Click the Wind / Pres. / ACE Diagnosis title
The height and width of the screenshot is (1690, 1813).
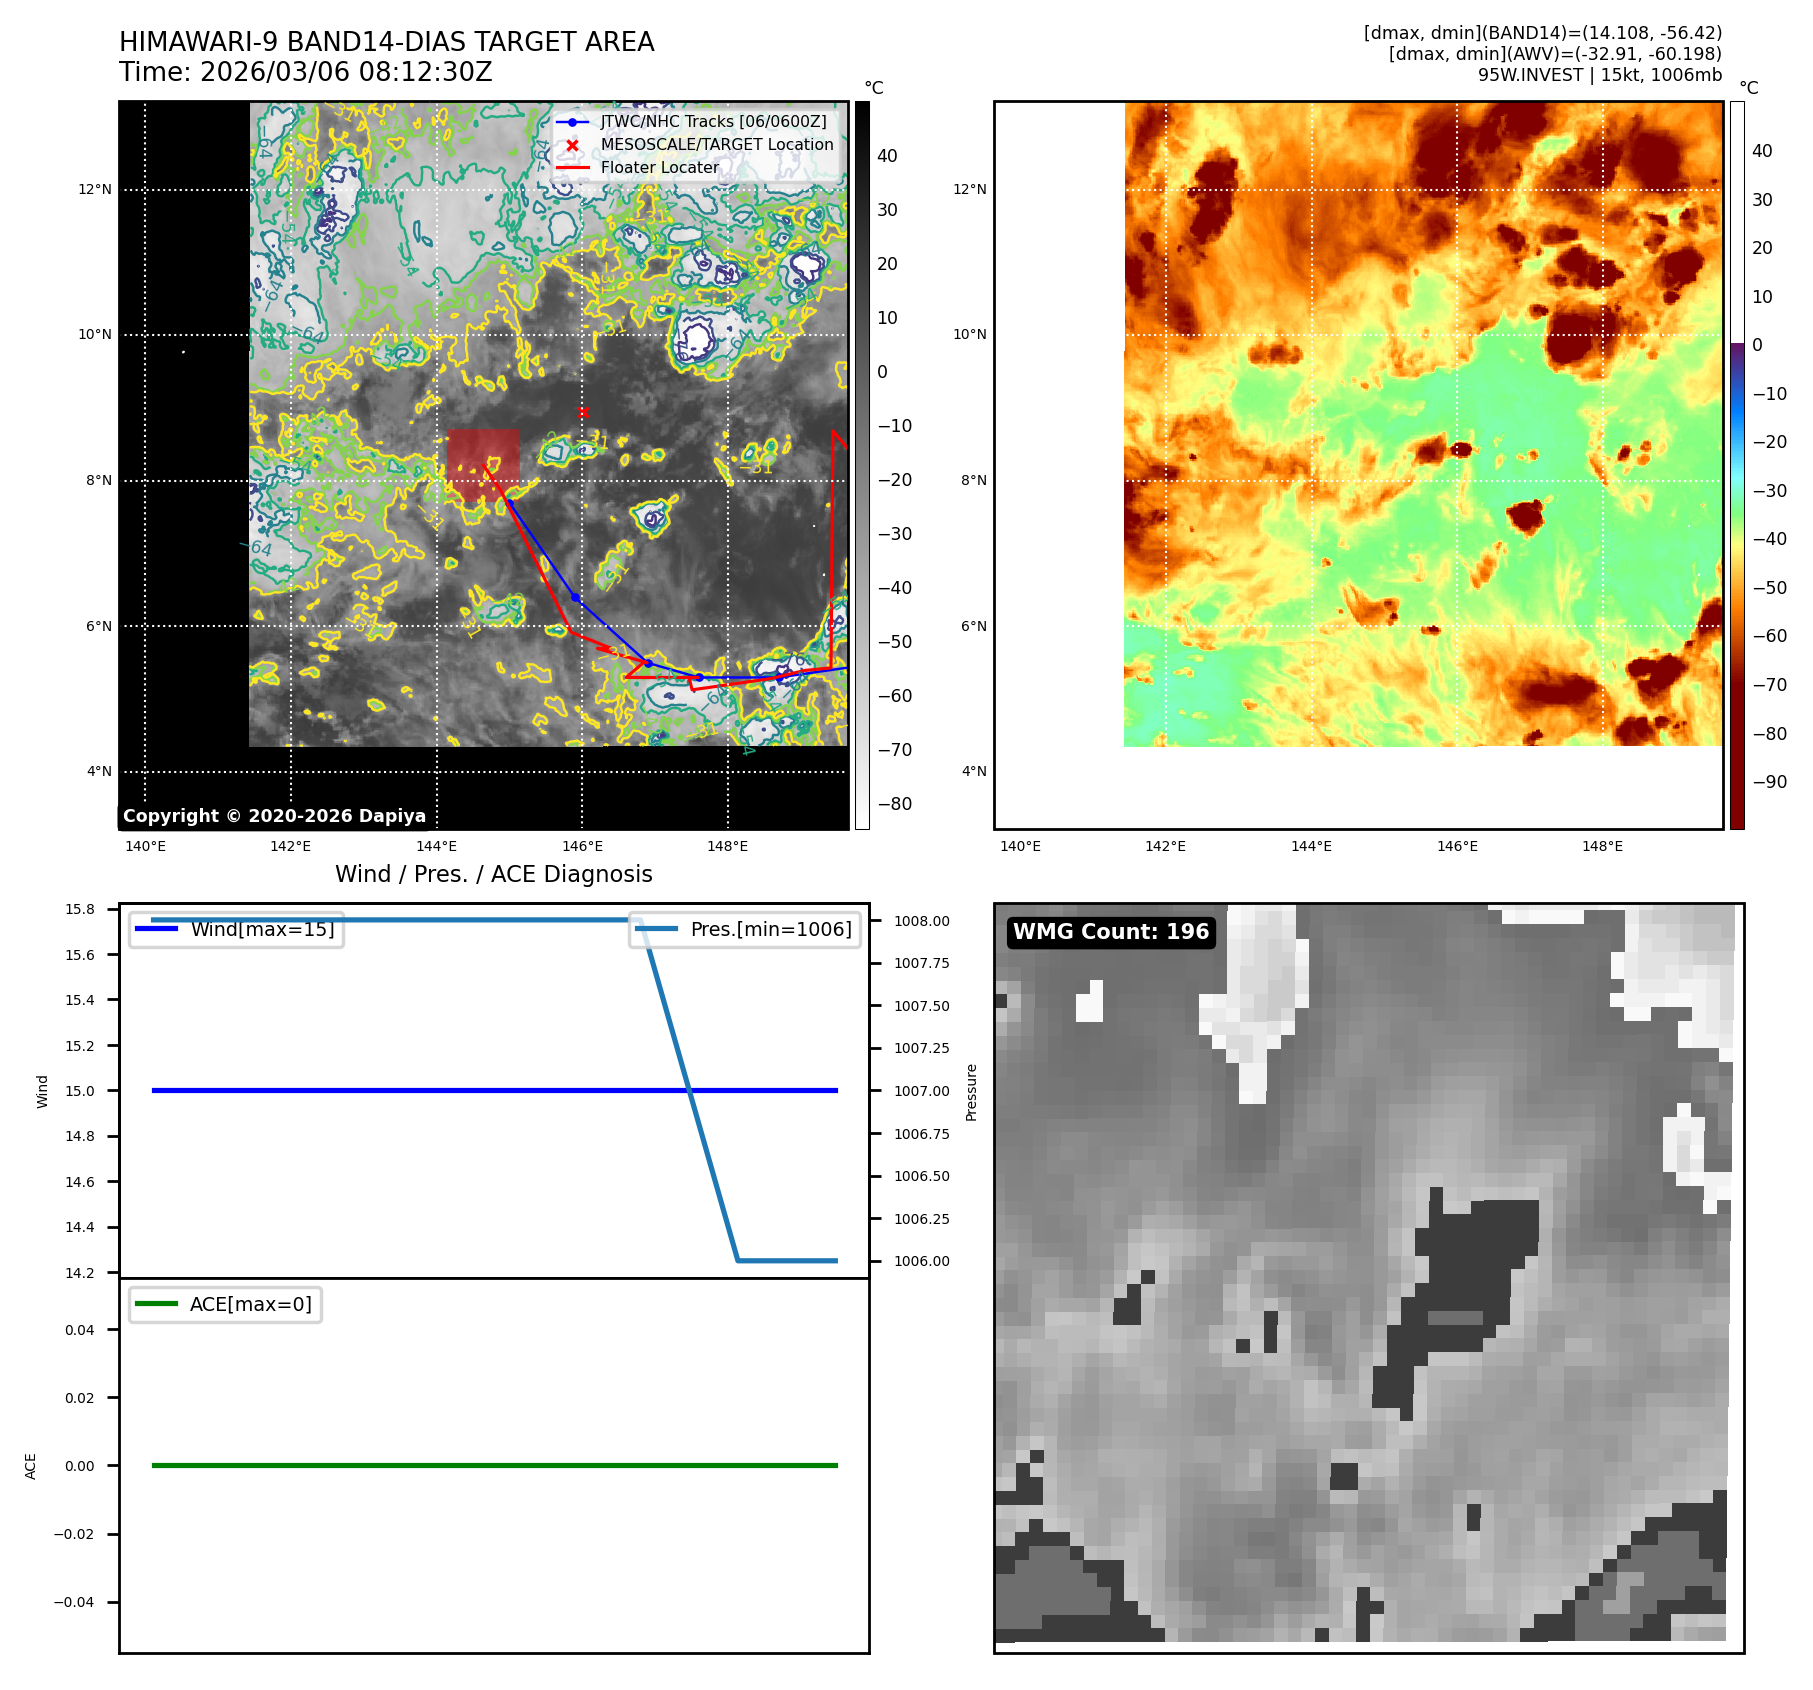pyautogui.click(x=493, y=874)
